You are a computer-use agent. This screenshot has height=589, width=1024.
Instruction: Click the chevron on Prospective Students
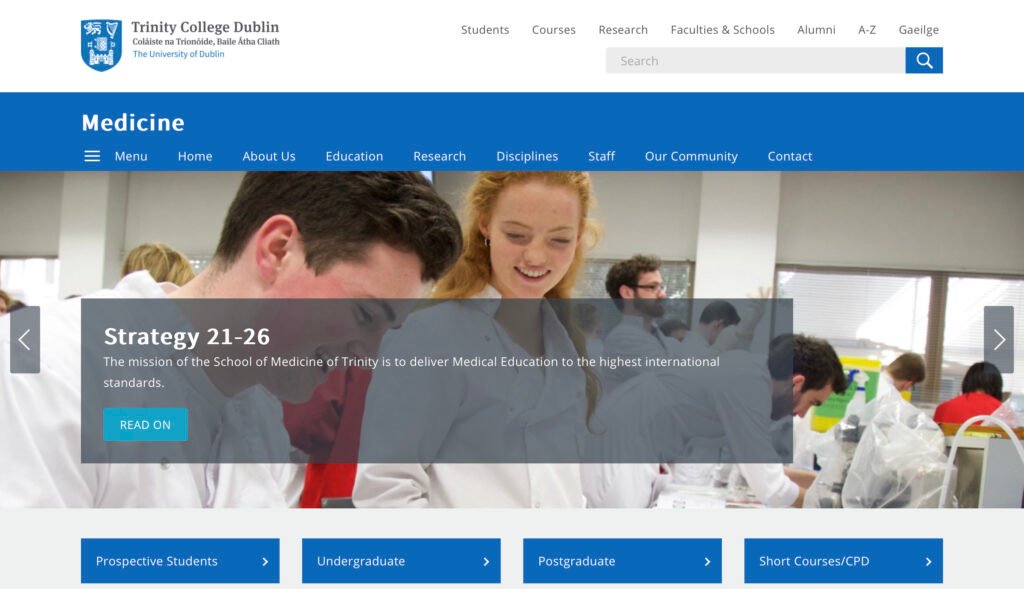click(266, 561)
